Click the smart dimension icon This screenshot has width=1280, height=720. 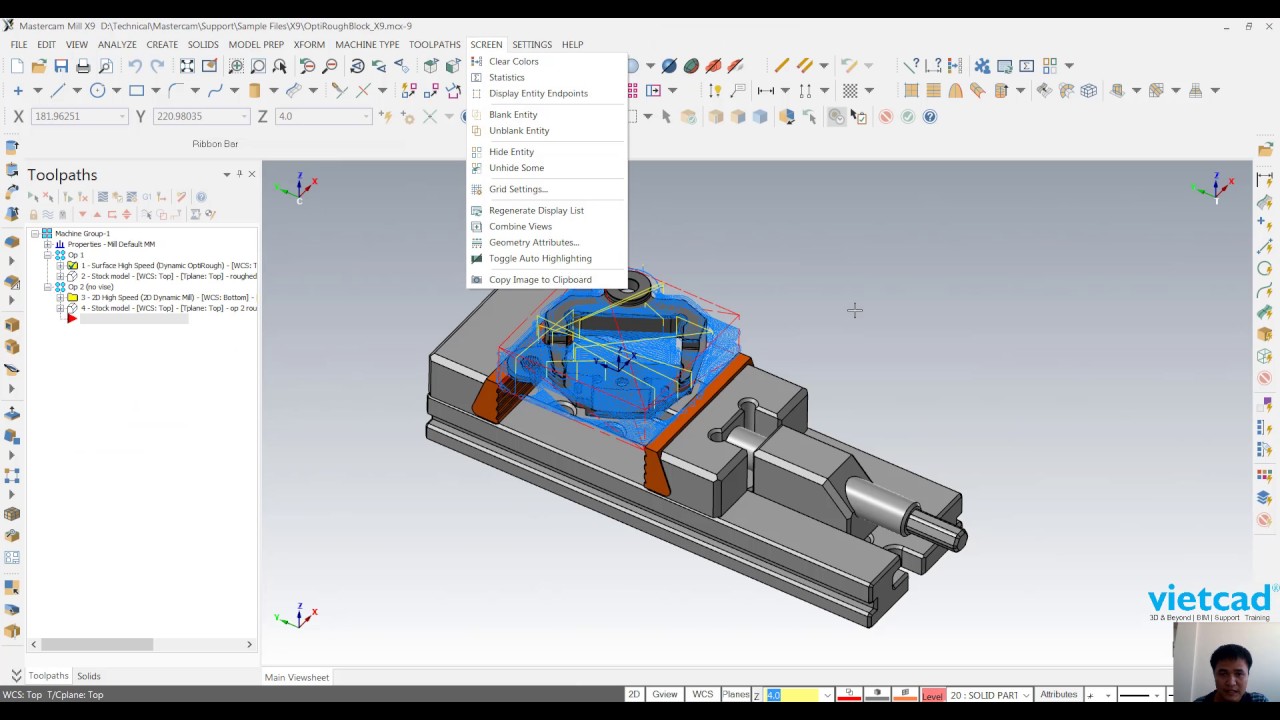click(715, 90)
